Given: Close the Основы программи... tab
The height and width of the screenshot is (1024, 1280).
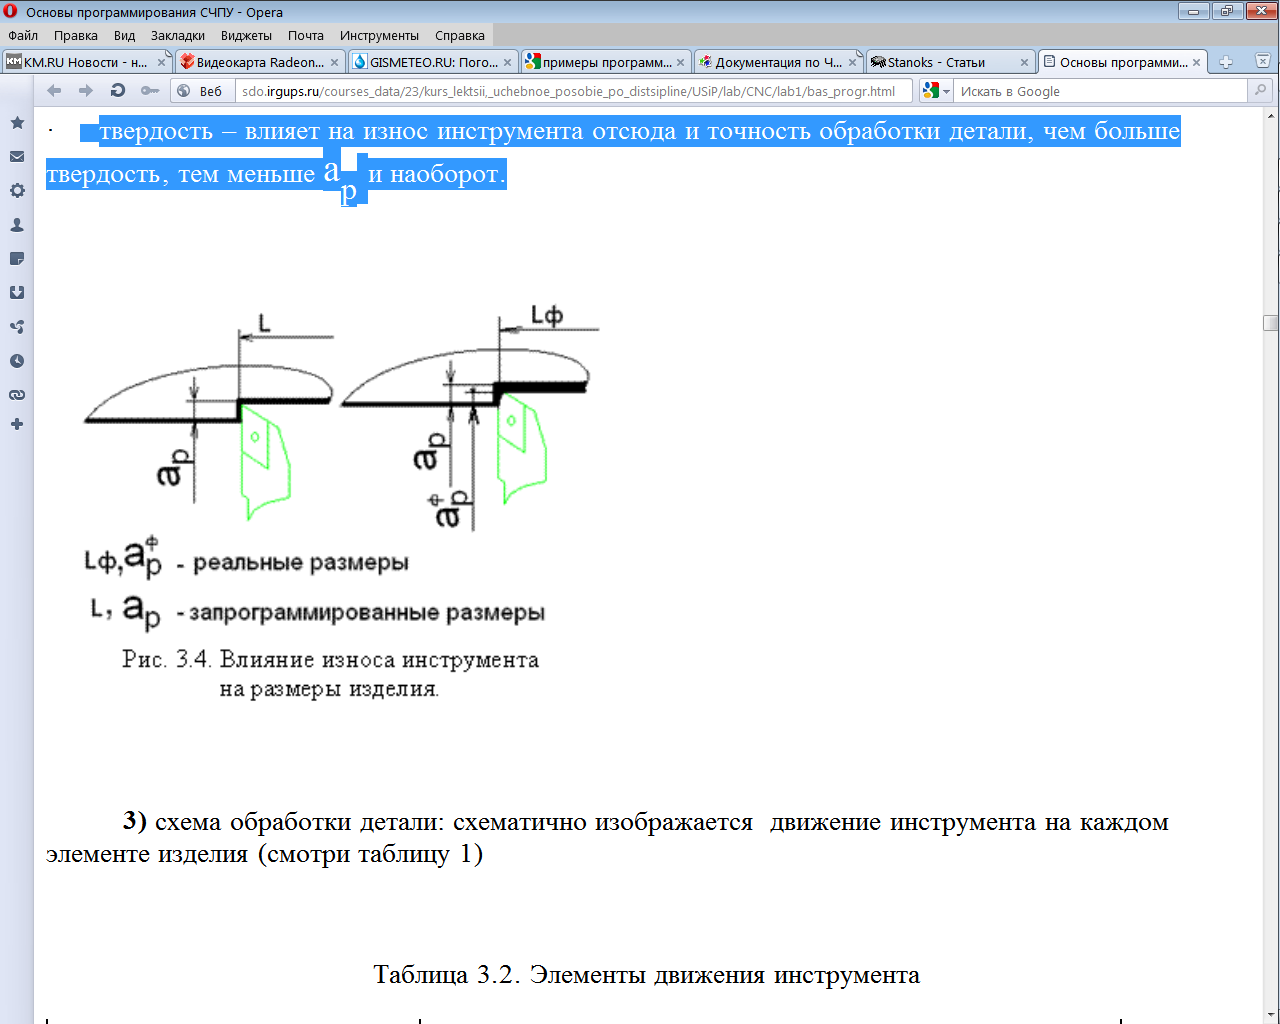Looking at the screenshot, I should pyautogui.click(x=1197, y=62).
